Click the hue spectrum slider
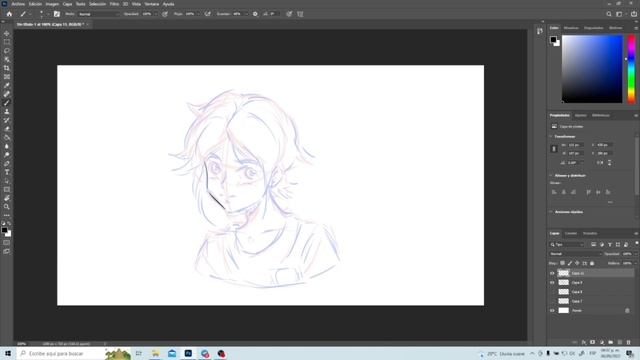Screen dimensions: 640x360 631,69
